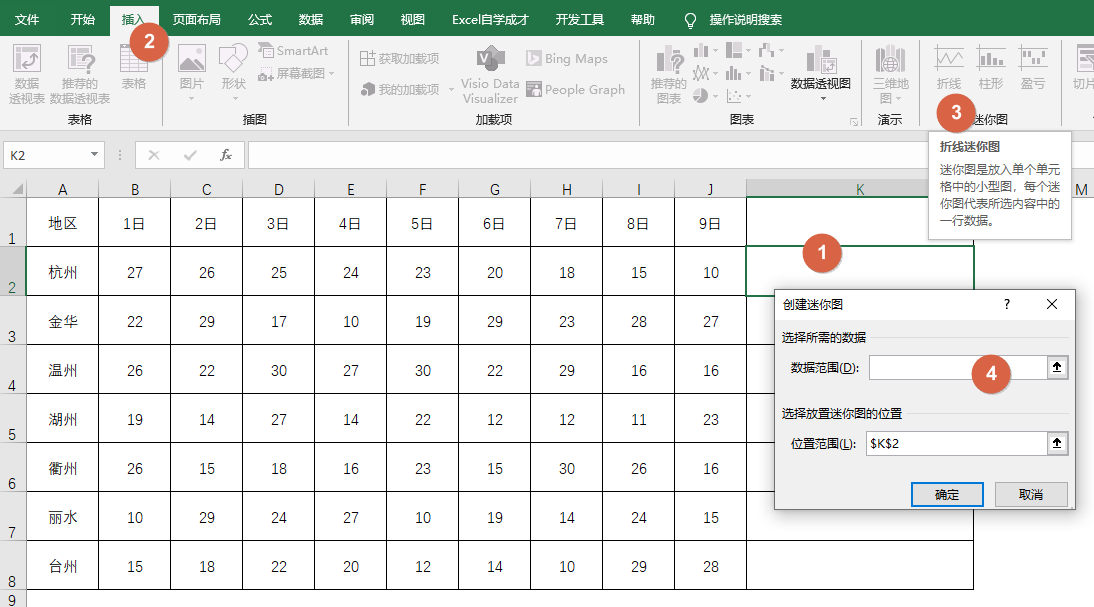Open the Excel自学成才 tab
1094x607 pixels.
[x=490, y=20]
